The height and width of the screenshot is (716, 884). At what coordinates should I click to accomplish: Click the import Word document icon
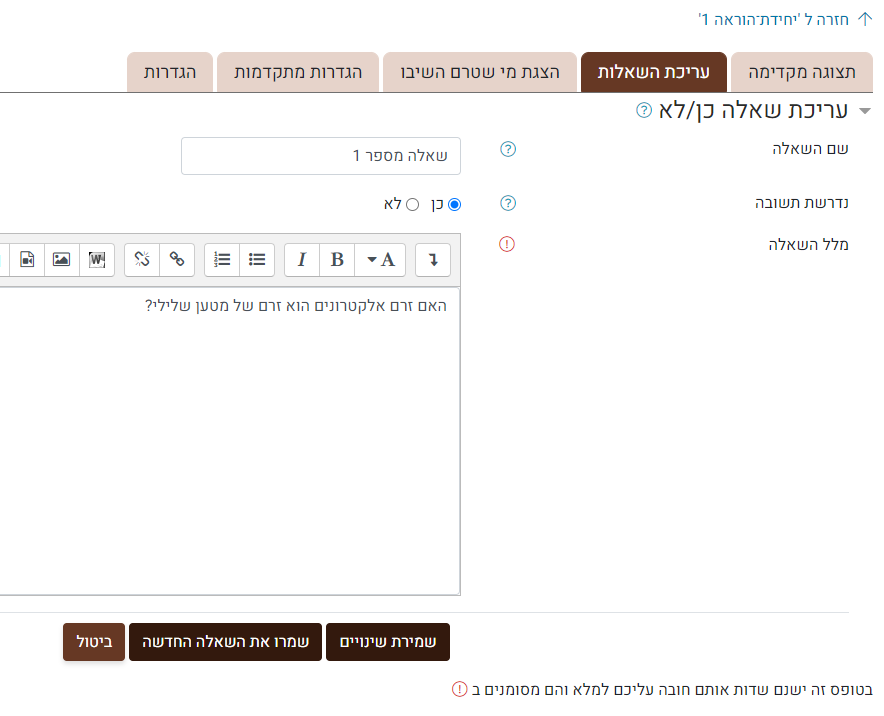(x=97, y=260)
